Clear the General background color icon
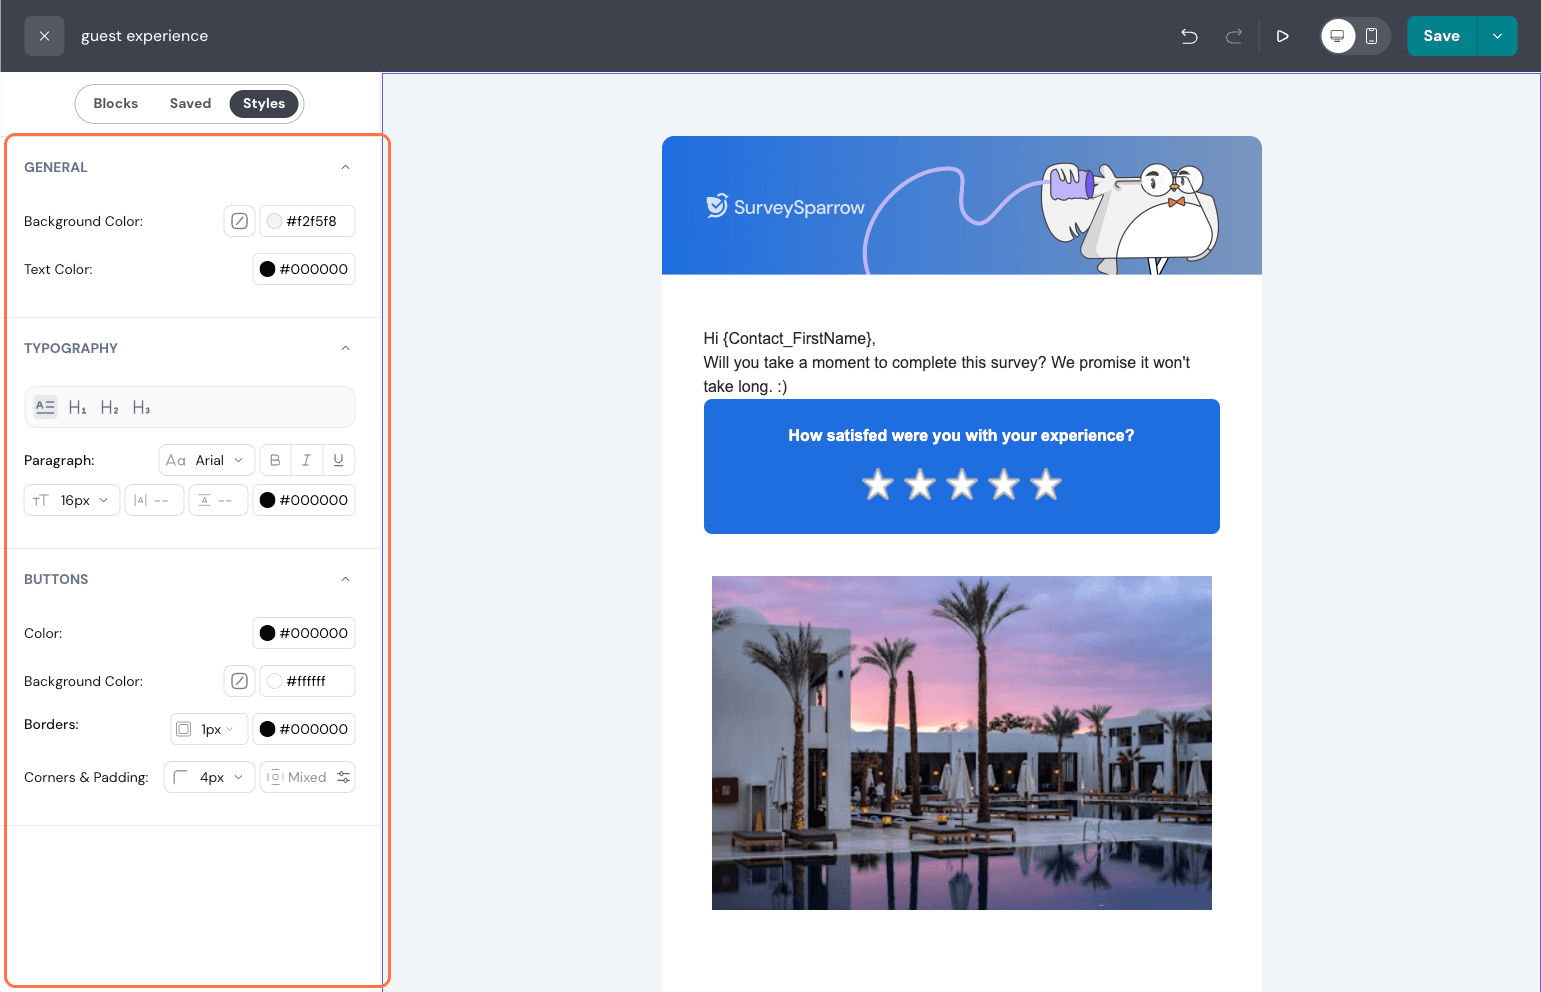1541x992 pixels. tap(239, 221)
